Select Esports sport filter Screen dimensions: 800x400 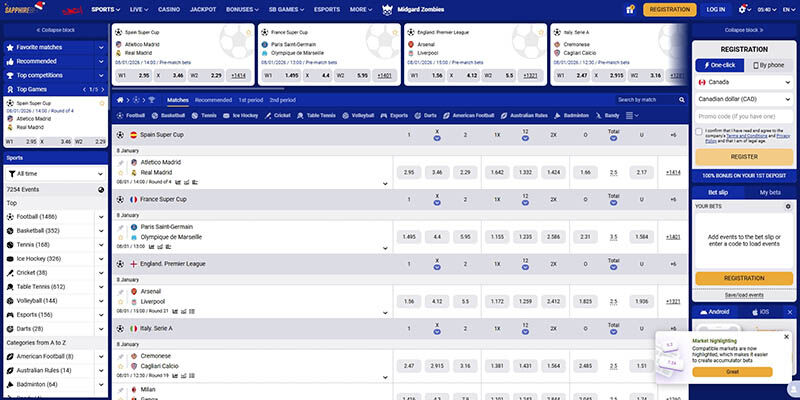[x=394, y=116]
